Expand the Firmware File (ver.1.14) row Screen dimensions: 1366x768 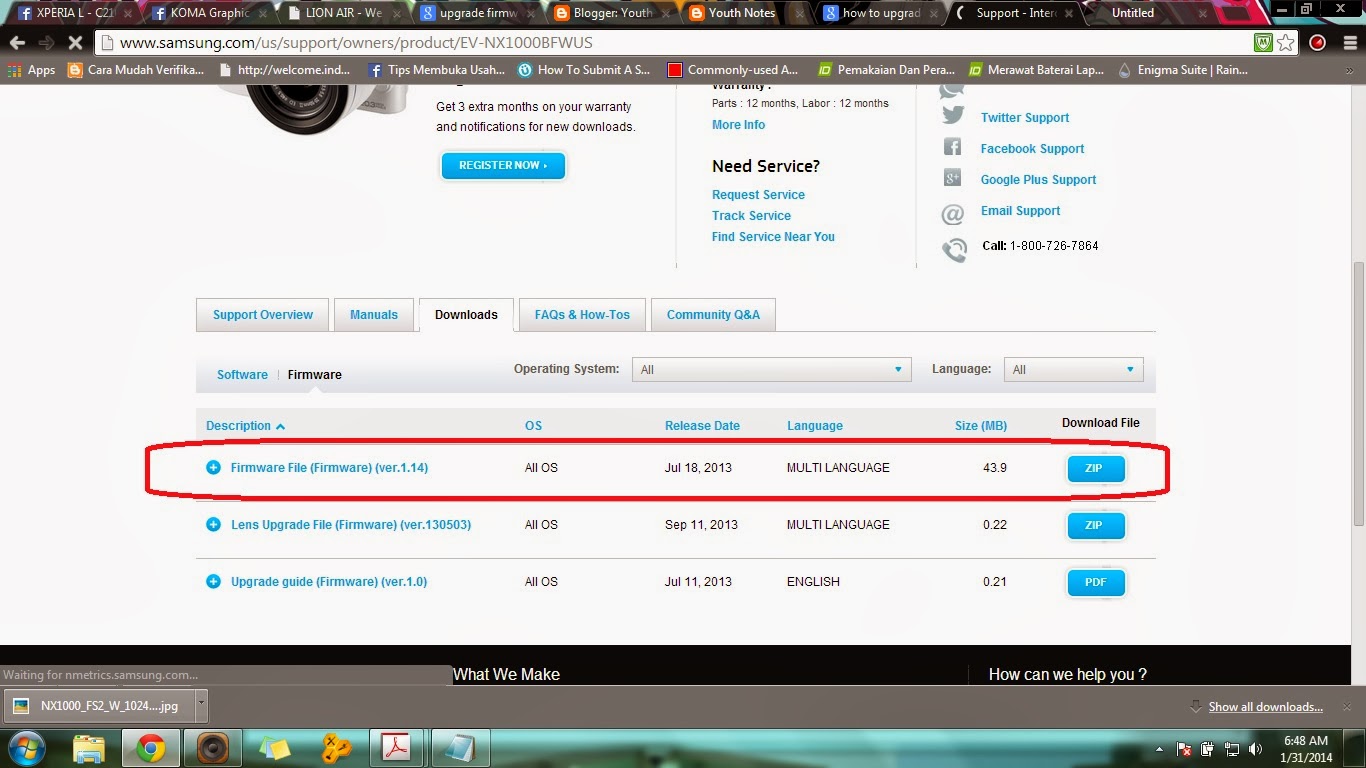(x=213, y=468)
